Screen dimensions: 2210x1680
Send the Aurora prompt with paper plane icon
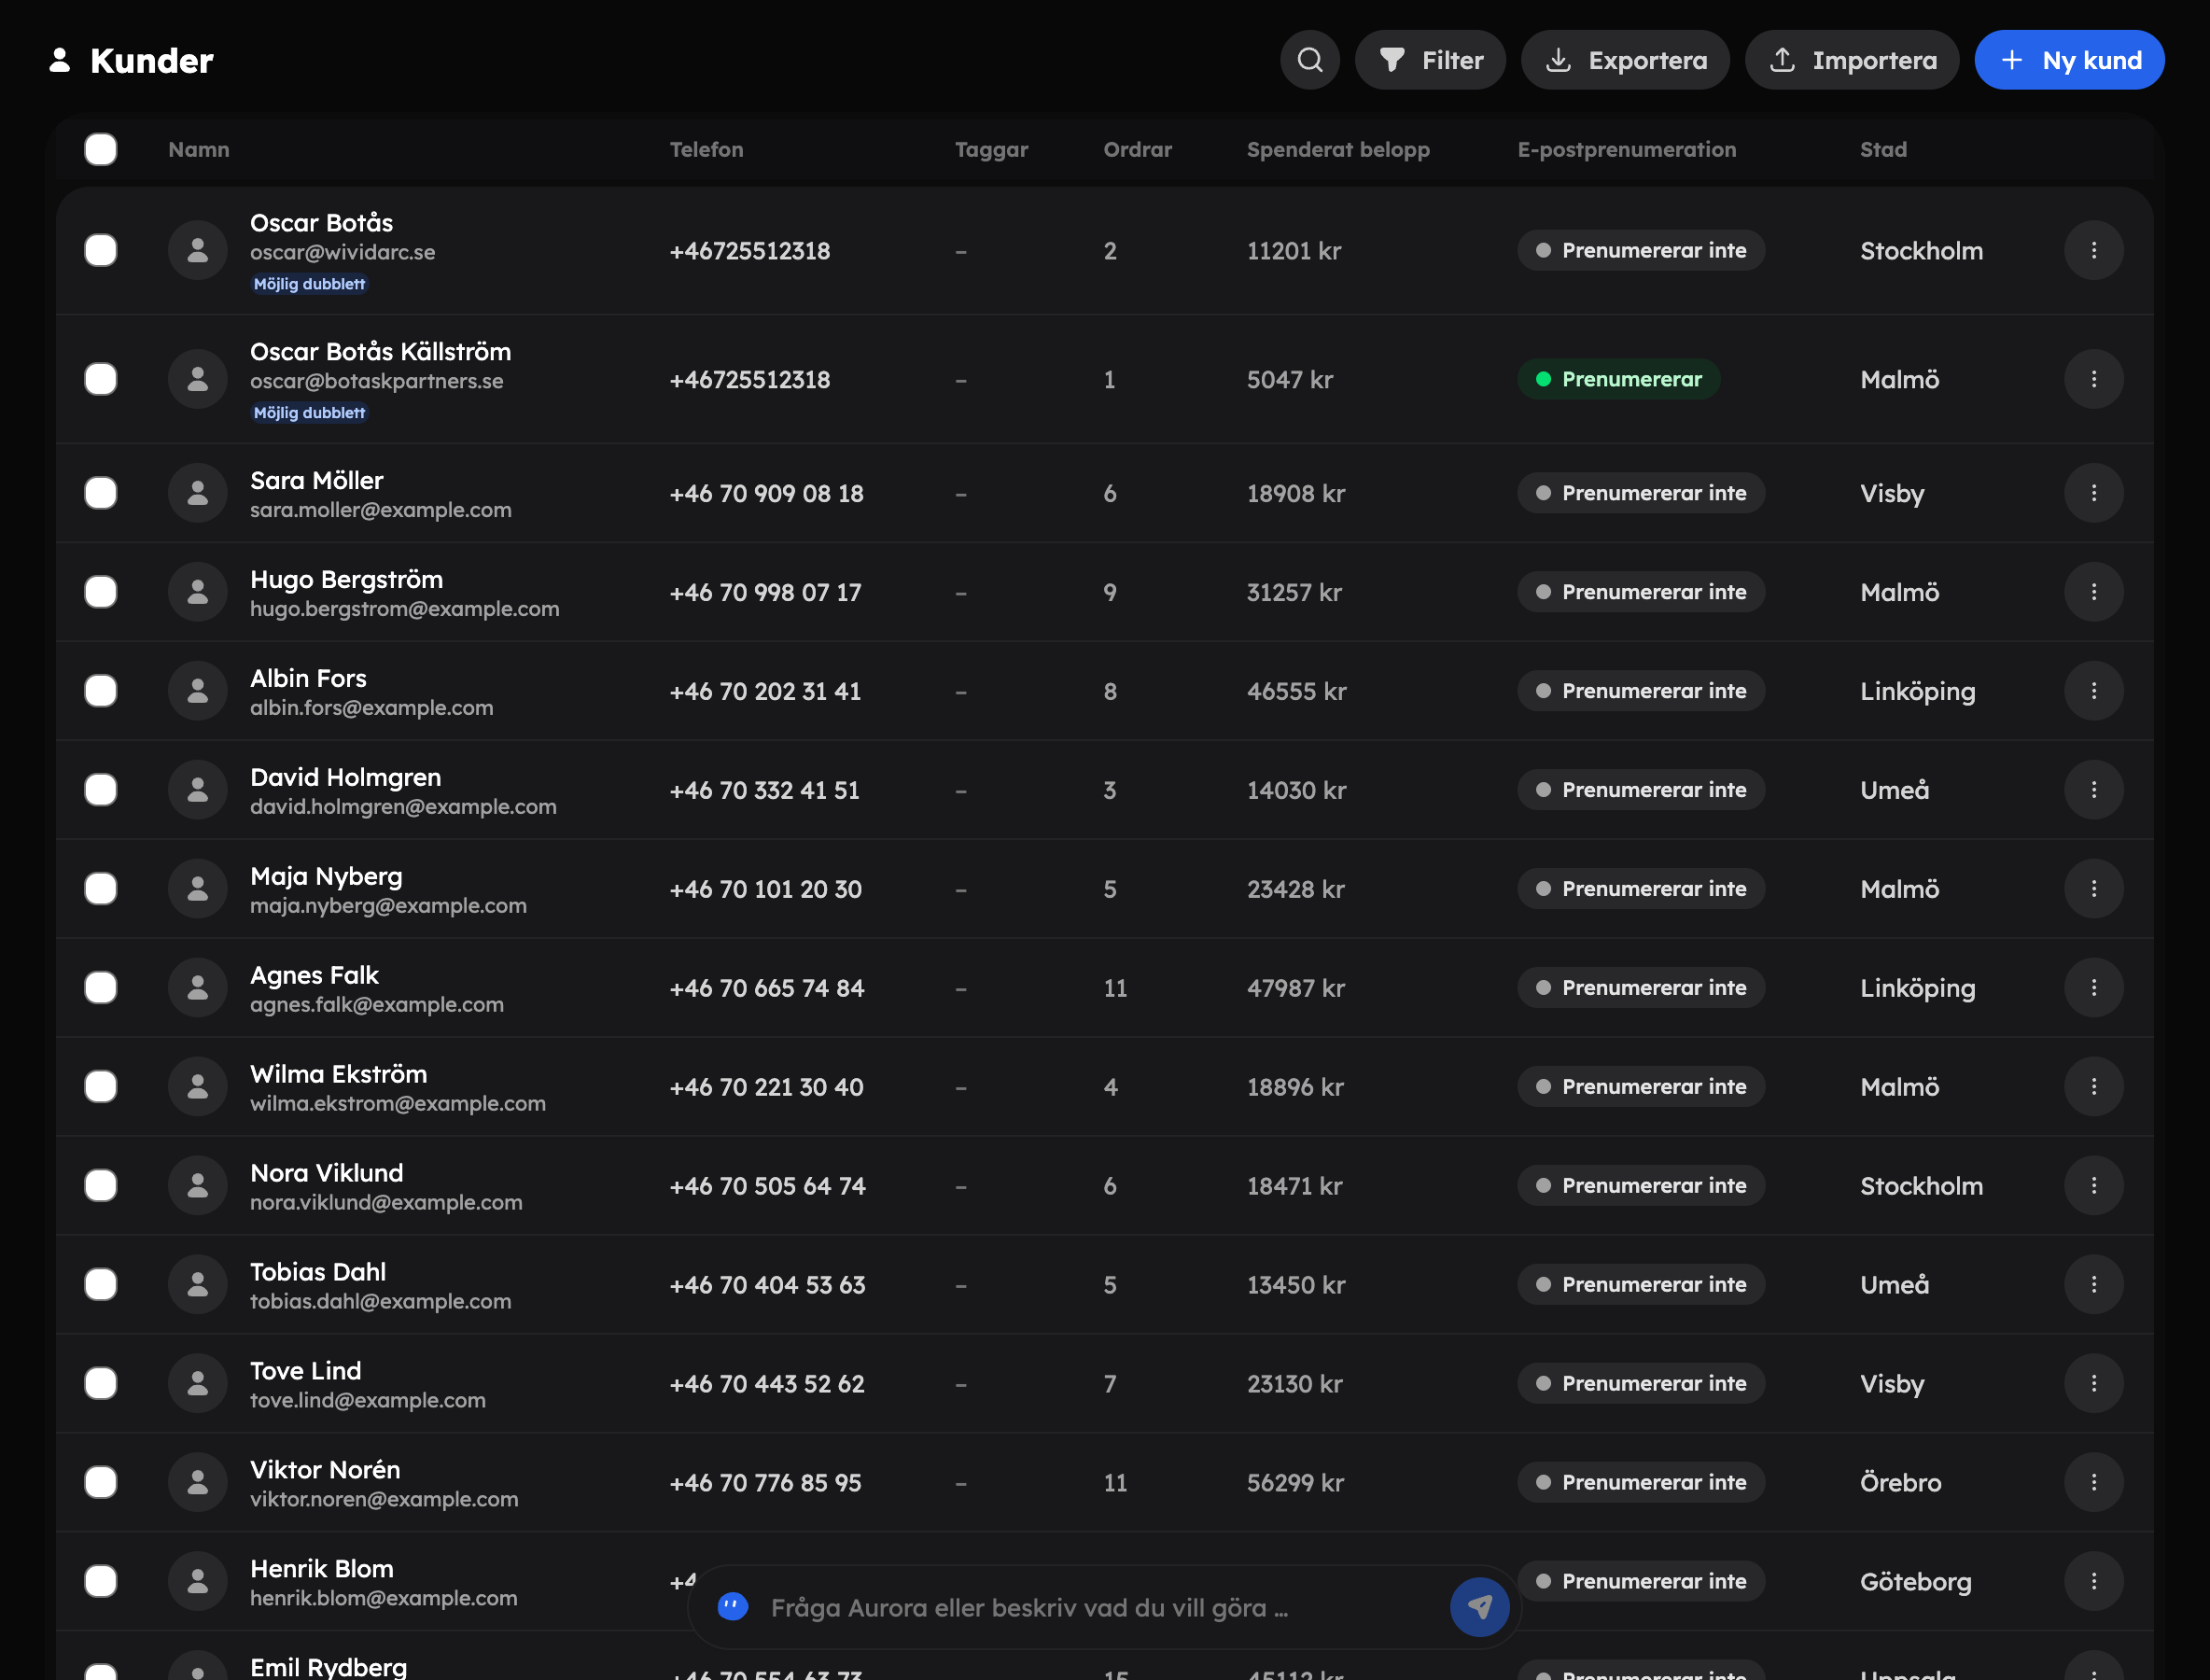(1479, 1607)
